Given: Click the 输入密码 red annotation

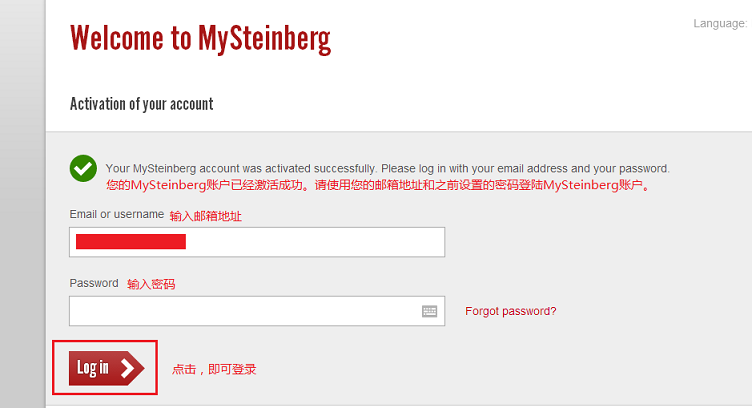Looking at the screenshot, I should click(x=151, y=285).
